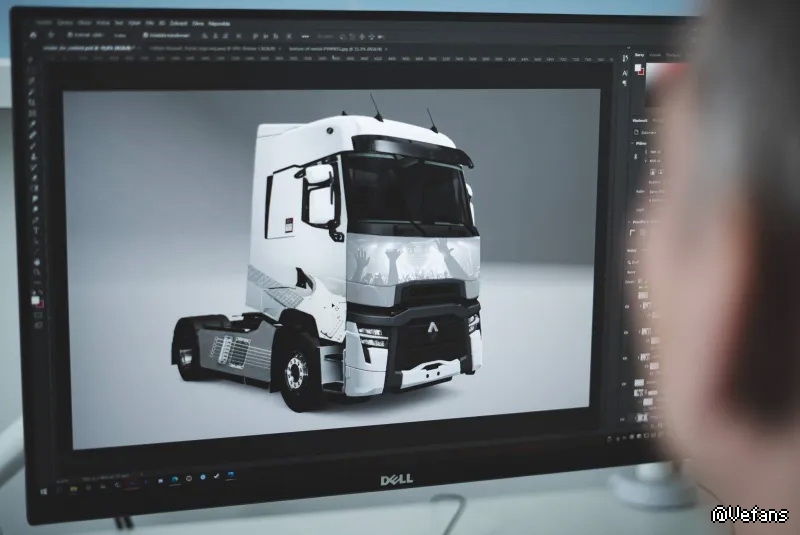The image size is (800, 535).
Task: Select the Move tool in the toolbar
Action: pyautogui.click(x=32, y=59)
